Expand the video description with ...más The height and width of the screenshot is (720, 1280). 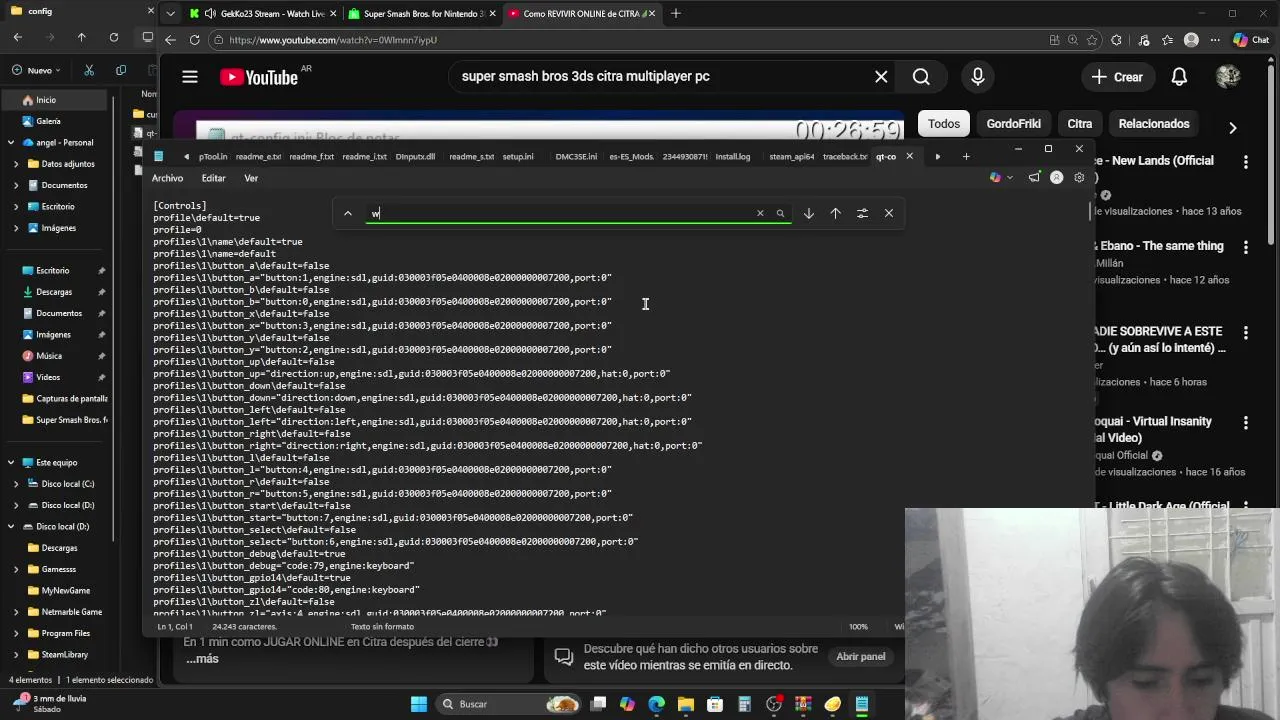coord(202,659)
